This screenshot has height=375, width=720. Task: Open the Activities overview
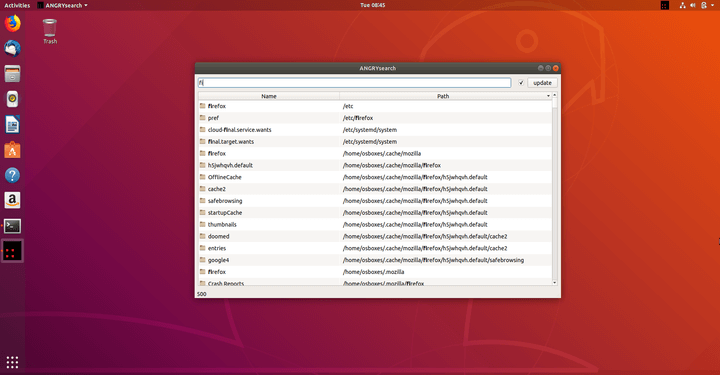pyautogui.click(x=17, y=6)
